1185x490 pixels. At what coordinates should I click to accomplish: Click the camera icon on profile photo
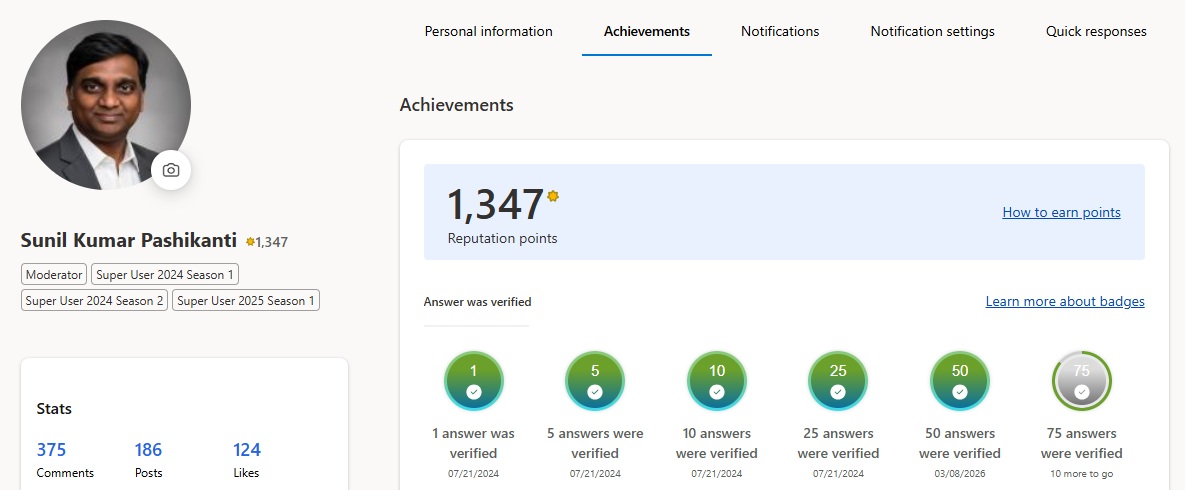pyautogui.click(x=171, y=170)
